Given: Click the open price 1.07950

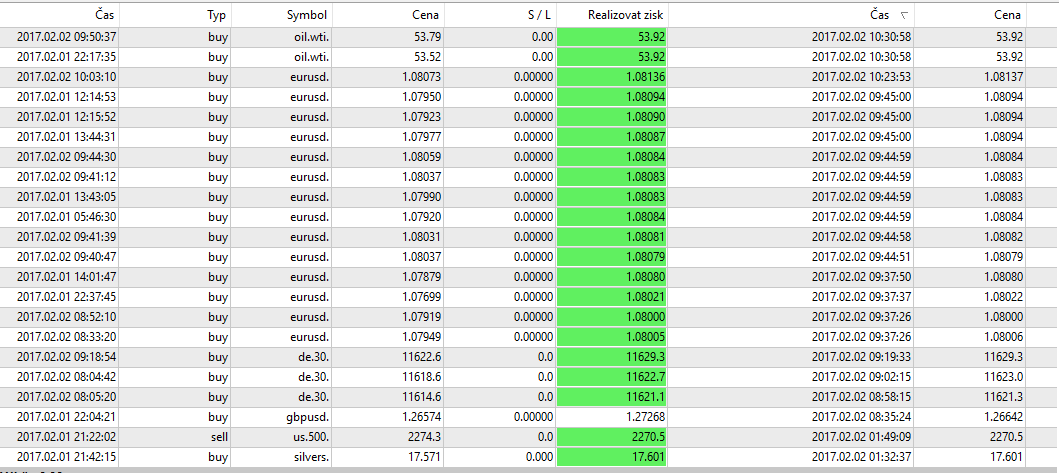Looking at the screenshot, I should [x=421, y=97].
